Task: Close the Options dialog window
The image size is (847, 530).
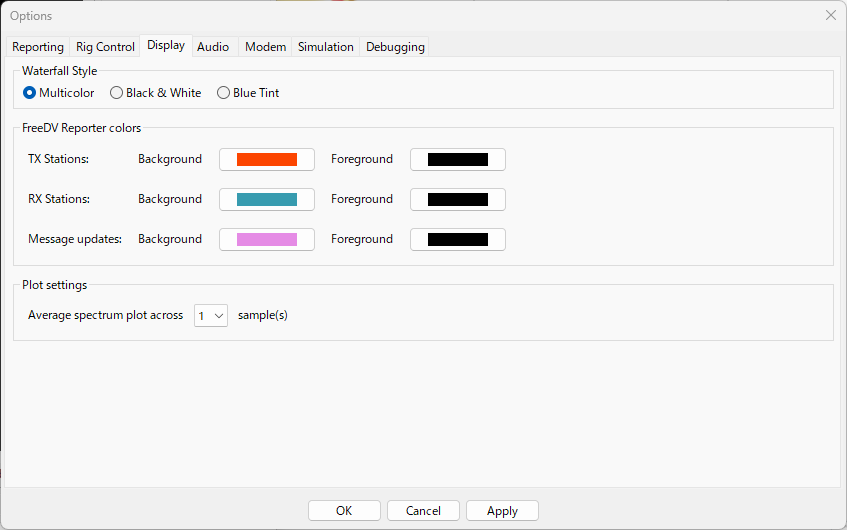Action: (x=830, y=15)
